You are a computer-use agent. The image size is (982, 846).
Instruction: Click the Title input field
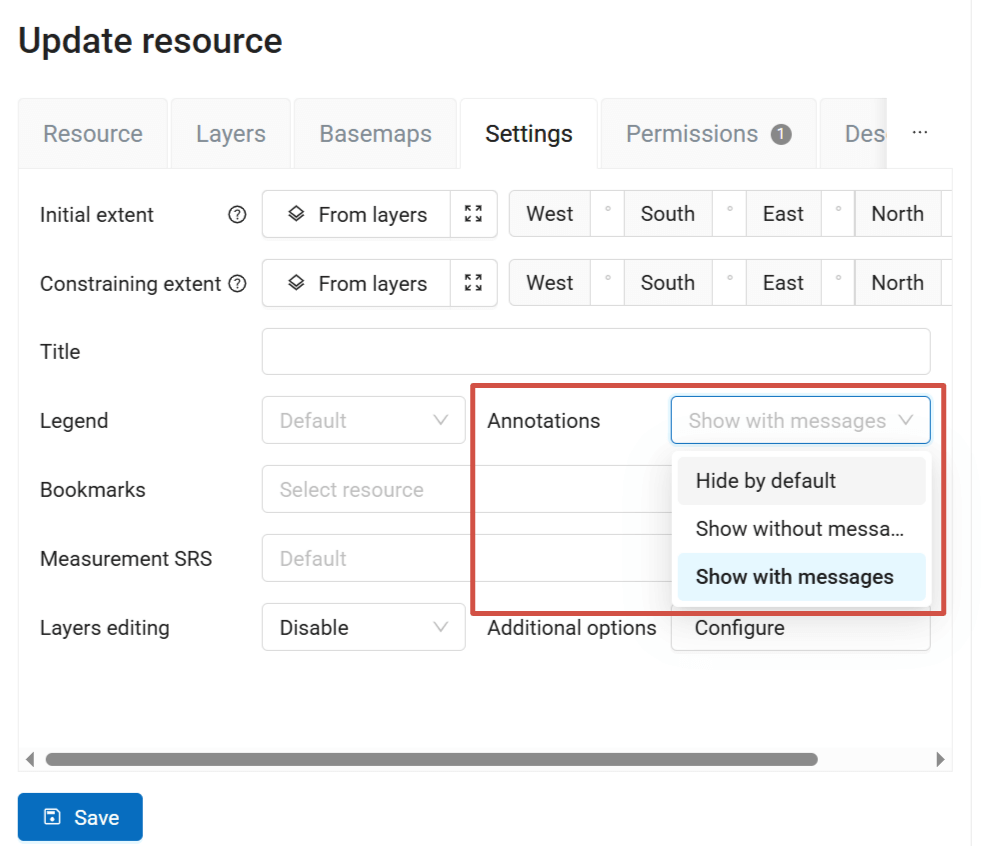(x=595, y=352)
